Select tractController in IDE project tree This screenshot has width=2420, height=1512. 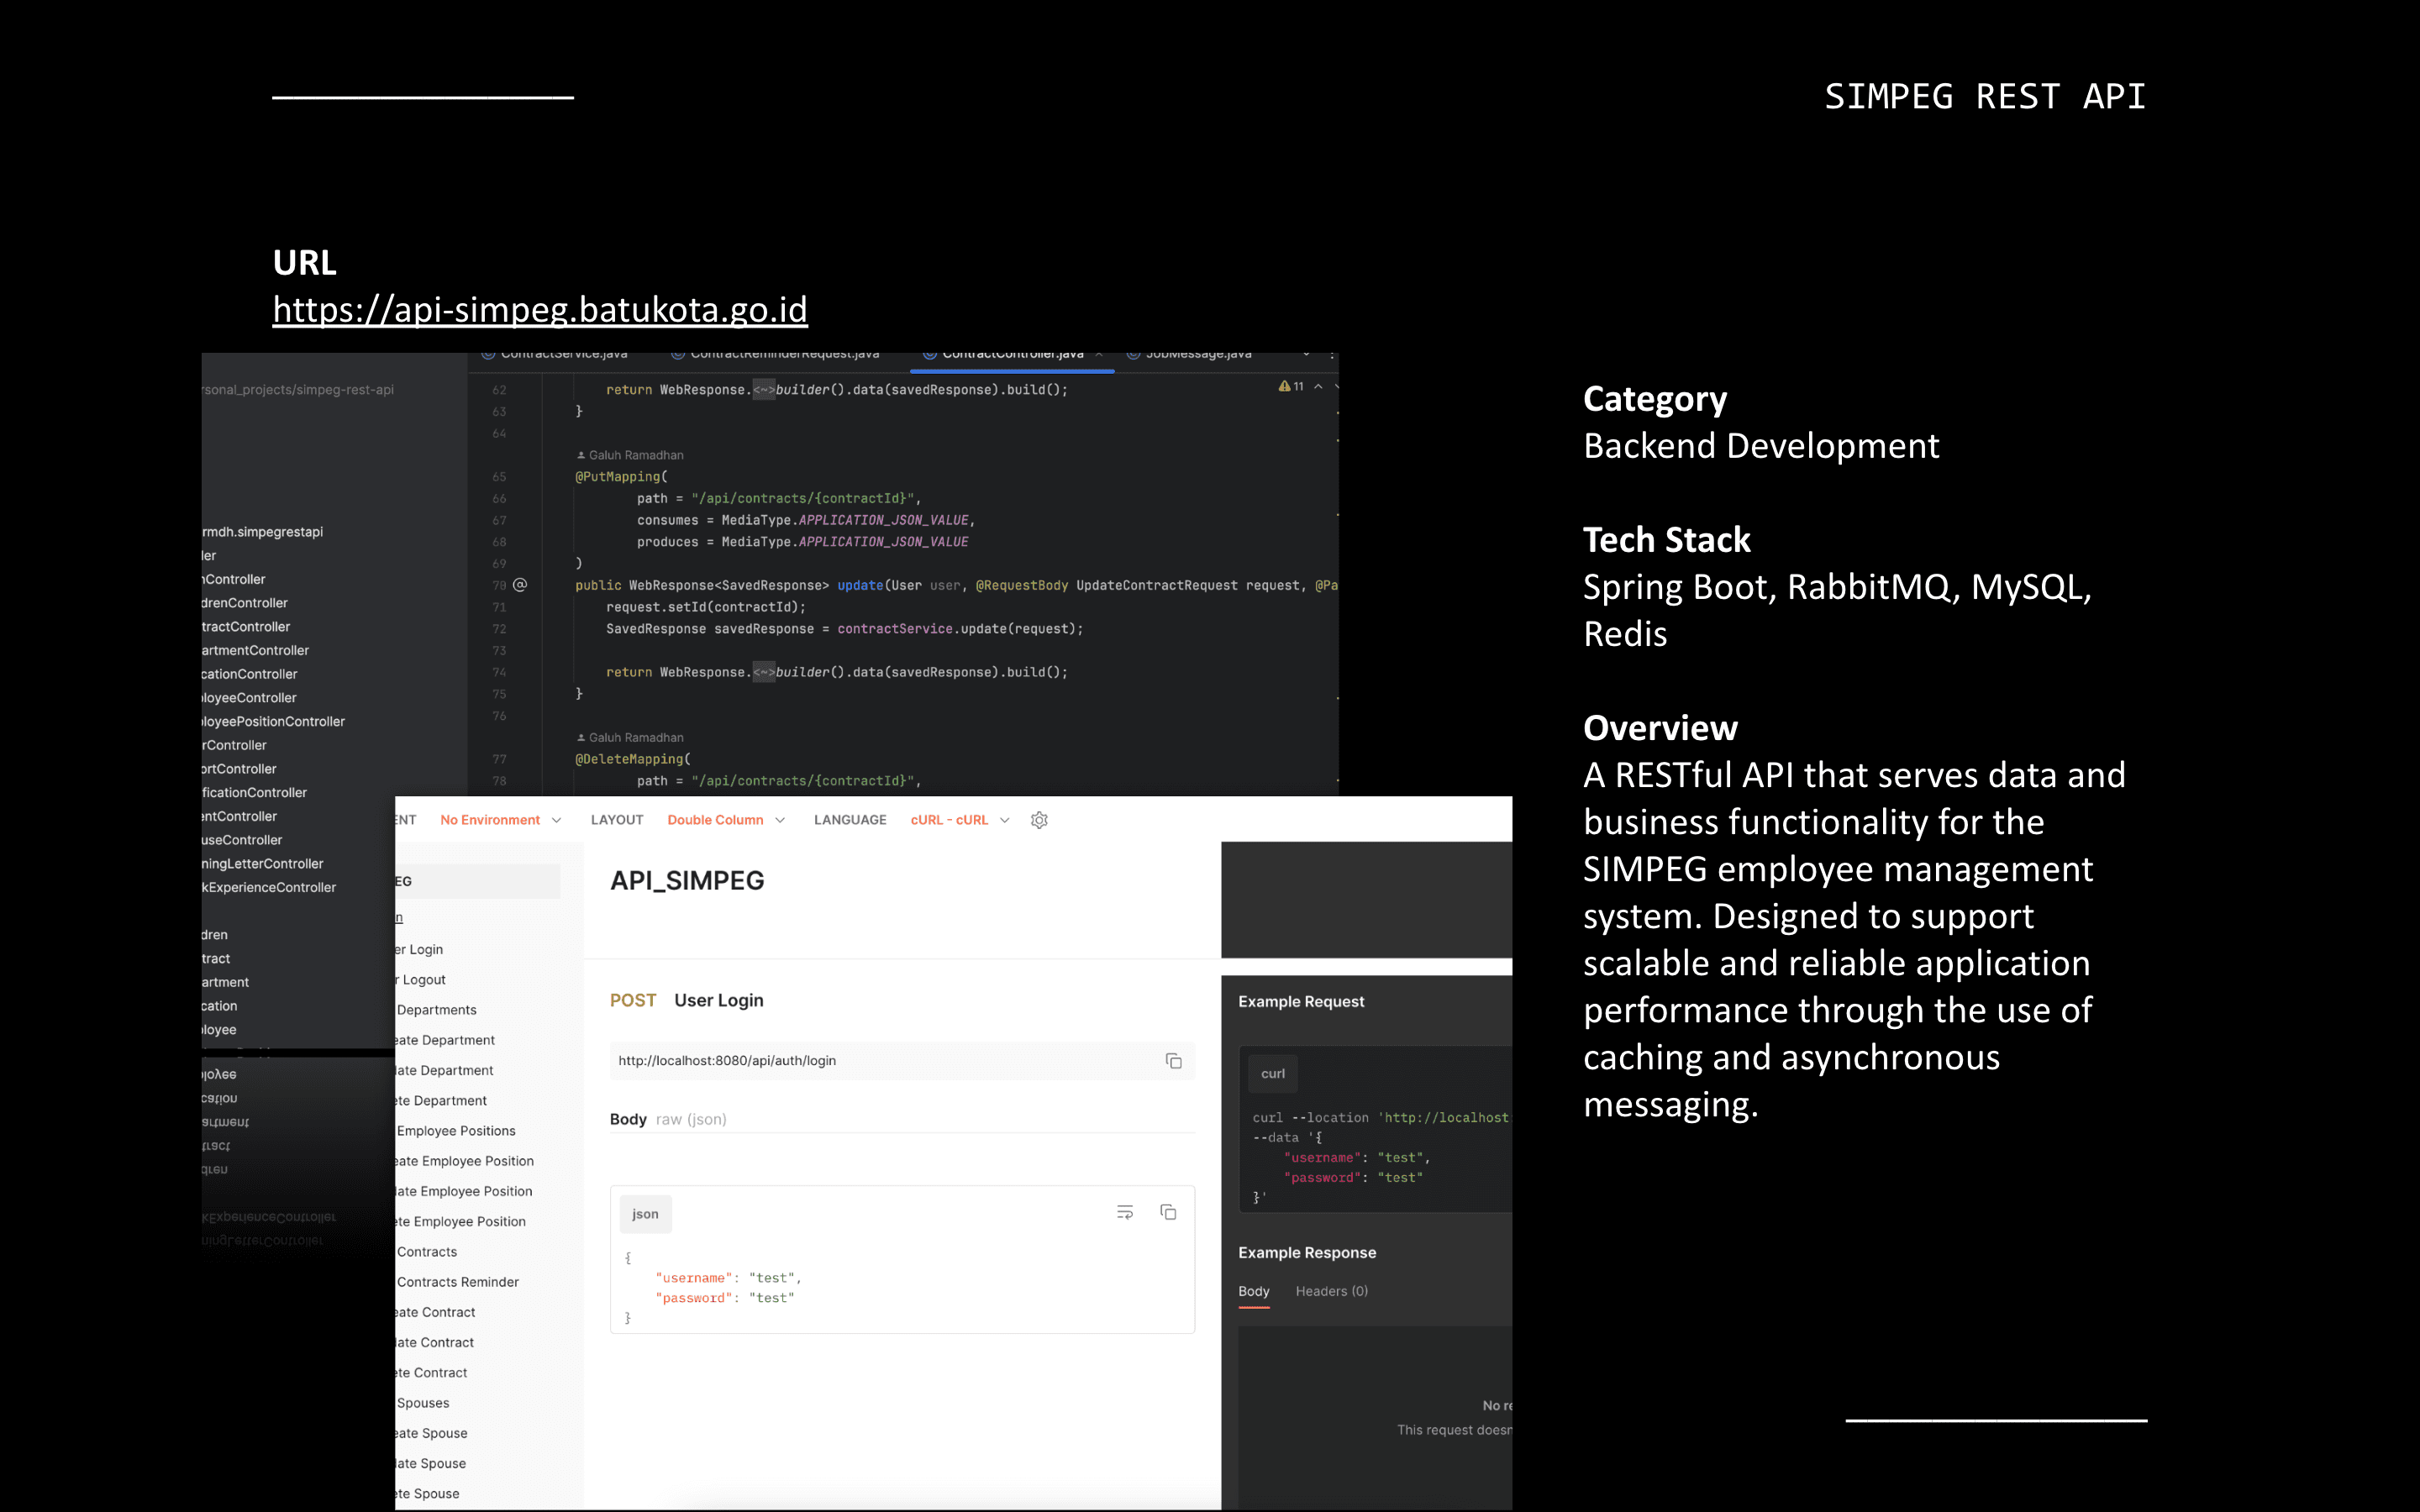click(245, 626)
